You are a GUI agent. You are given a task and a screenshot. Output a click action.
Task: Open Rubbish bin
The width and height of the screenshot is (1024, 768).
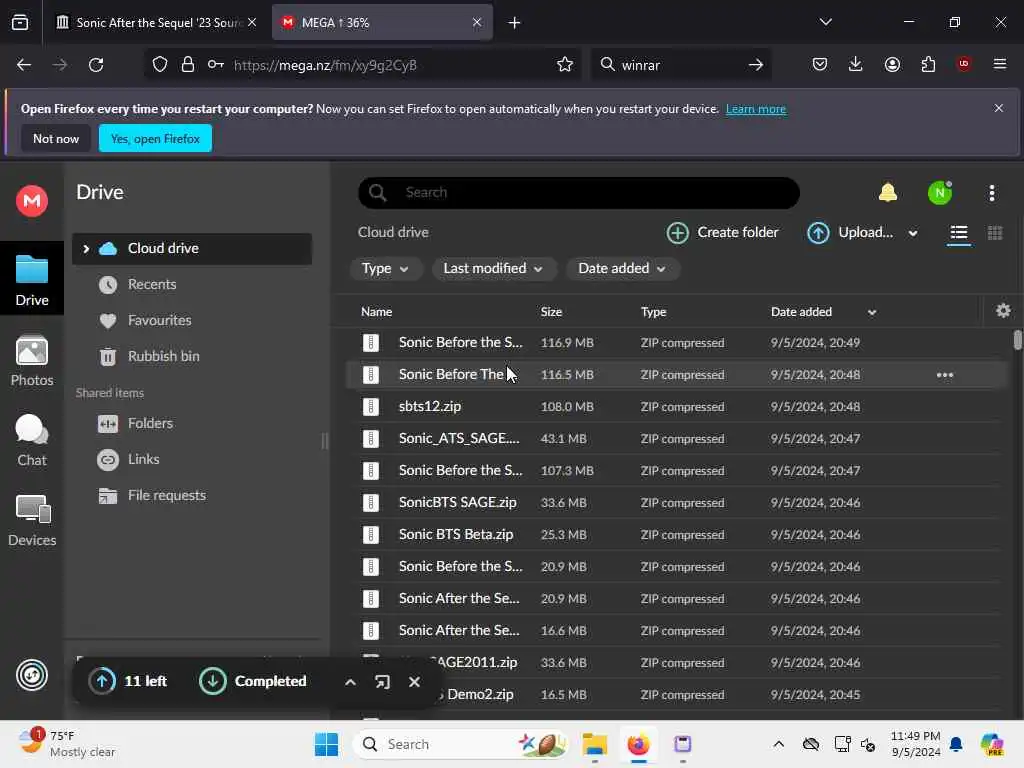[163, 357]
